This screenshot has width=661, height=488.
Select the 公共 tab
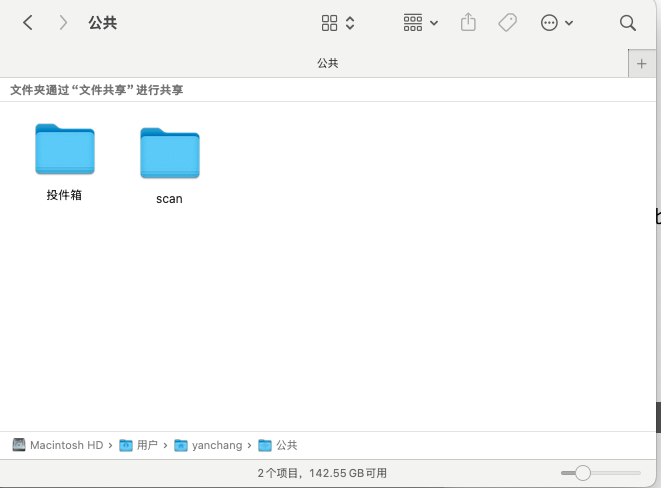click(x=328, y=63)
